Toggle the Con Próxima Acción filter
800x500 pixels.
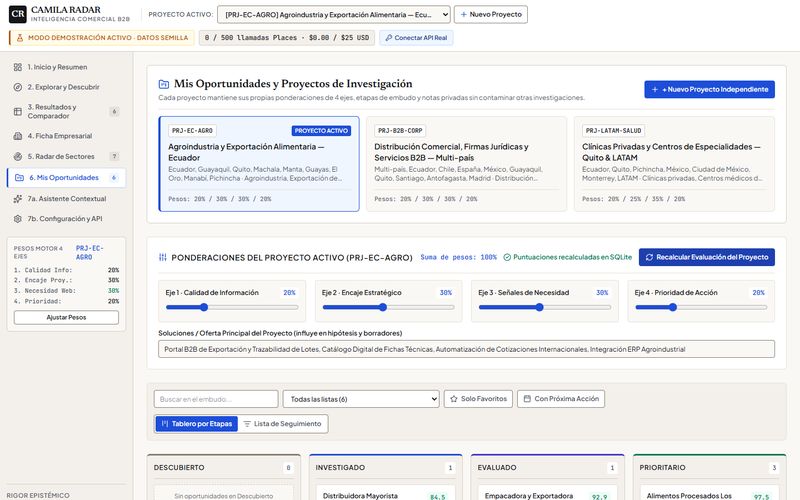(x=561, y=399)
